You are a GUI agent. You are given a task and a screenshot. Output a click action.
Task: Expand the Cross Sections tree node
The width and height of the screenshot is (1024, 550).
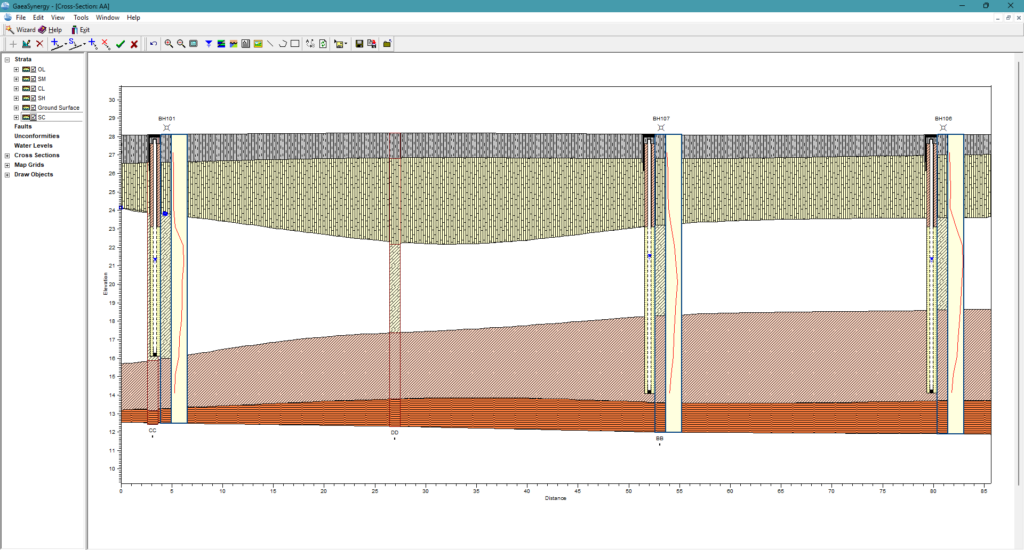tap(8, 156)
